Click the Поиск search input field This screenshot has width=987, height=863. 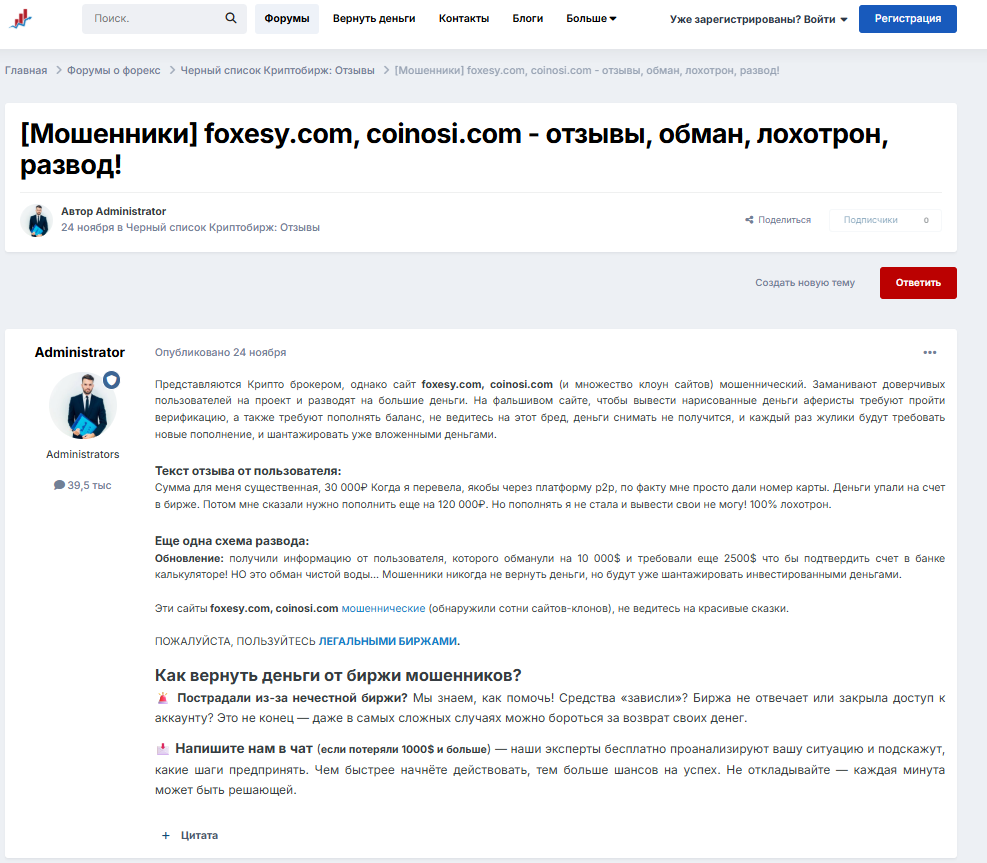(150, 18)
